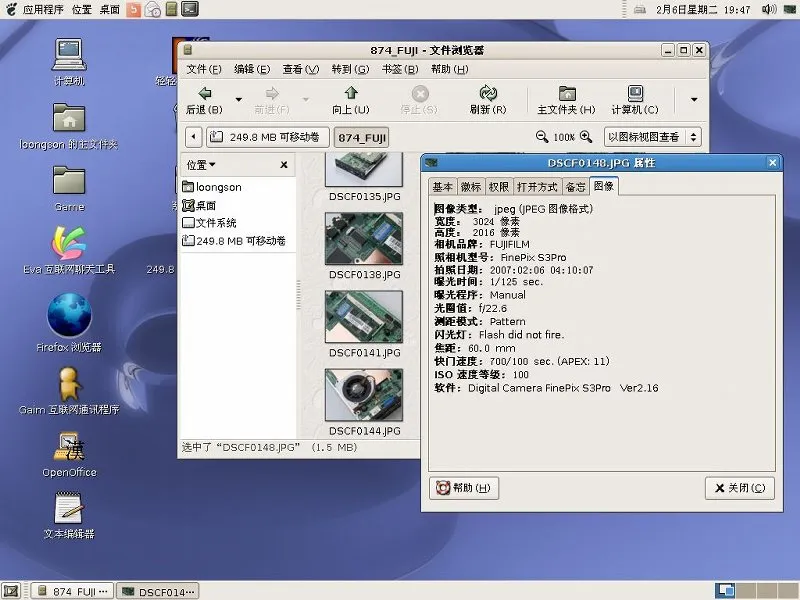Click the show desktop button
Viewport: 800px width, 600px height.
(x=10, y=591)
